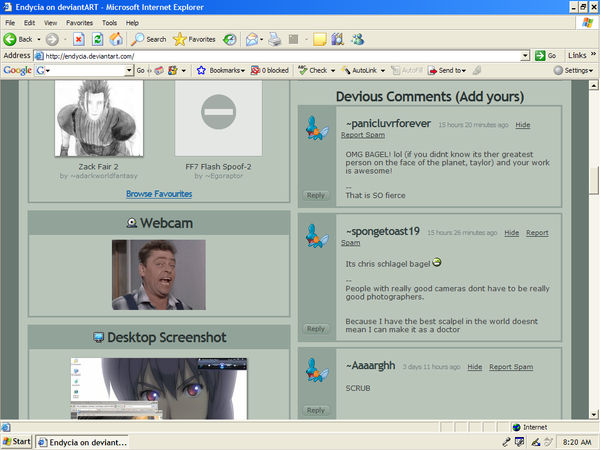Open the Google toolbar options dropdown arrow

tap(184, 71)
